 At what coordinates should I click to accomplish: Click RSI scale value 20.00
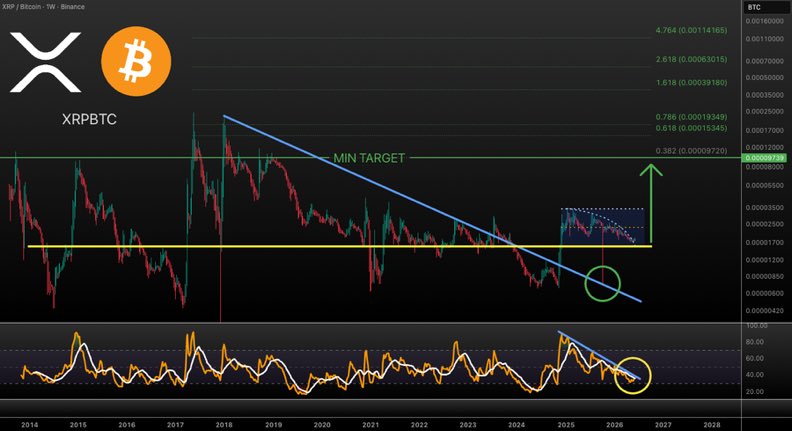(755, 392)
